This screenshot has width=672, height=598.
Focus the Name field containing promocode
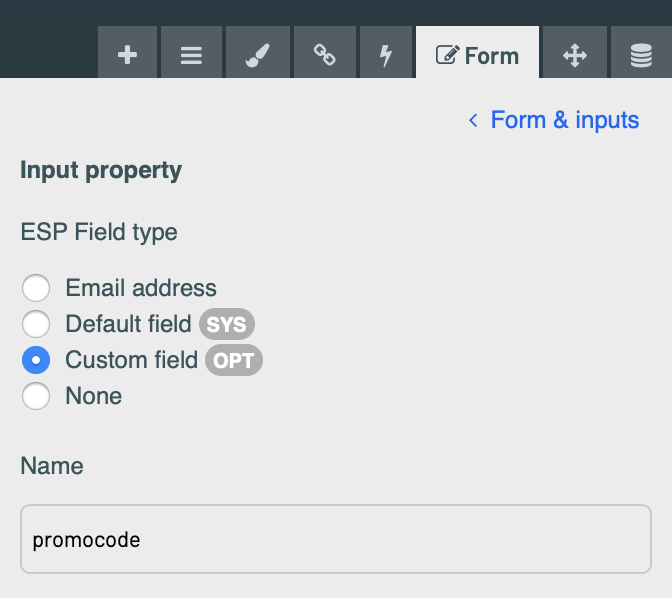pos(336,539)
